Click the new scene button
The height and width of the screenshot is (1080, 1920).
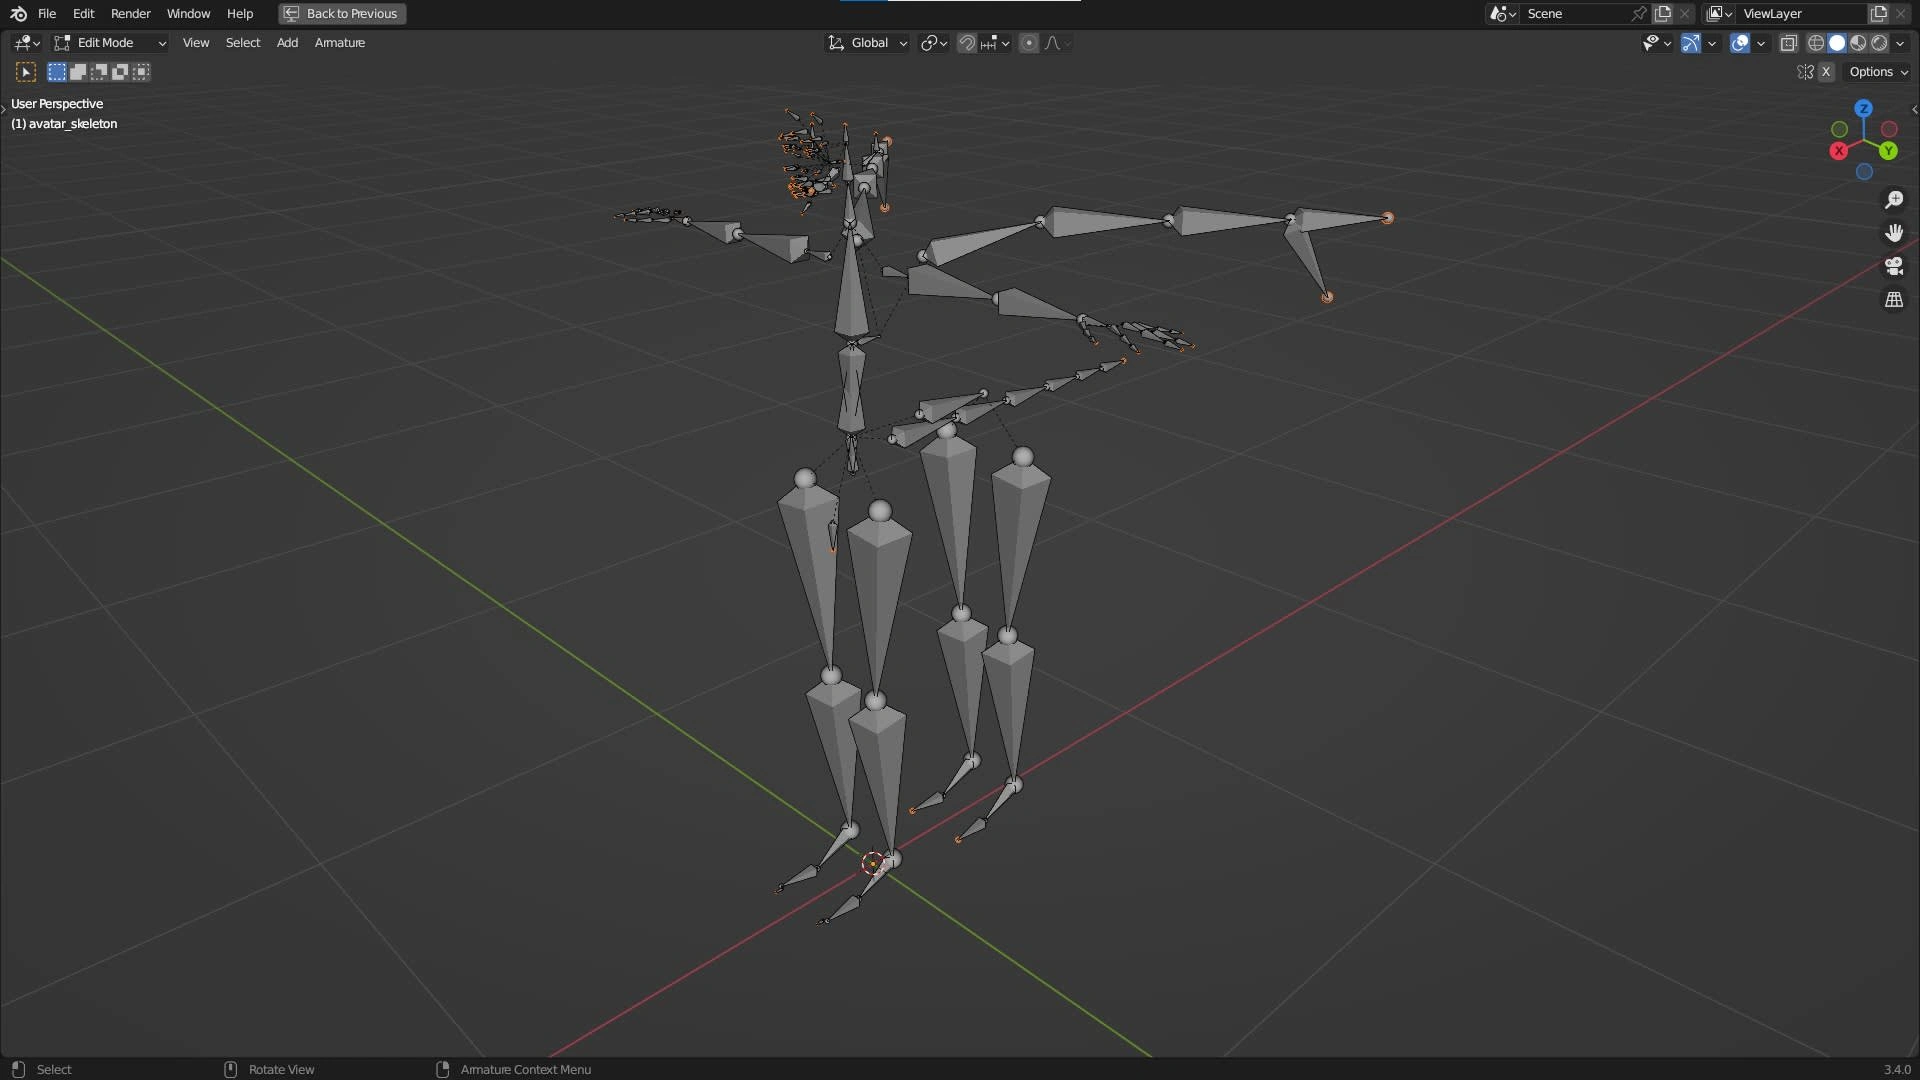pos(1663,14)
